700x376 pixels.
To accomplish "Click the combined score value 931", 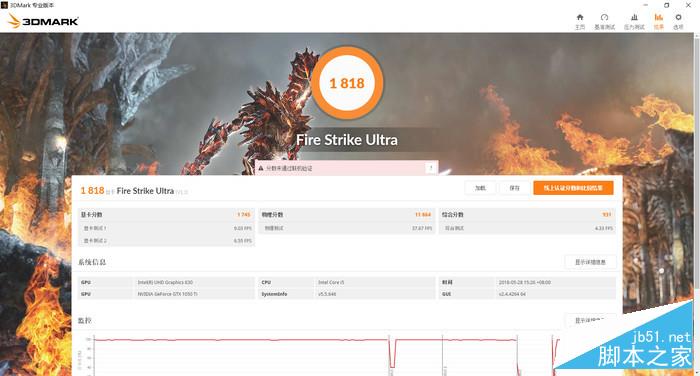I will pos(606,215).
